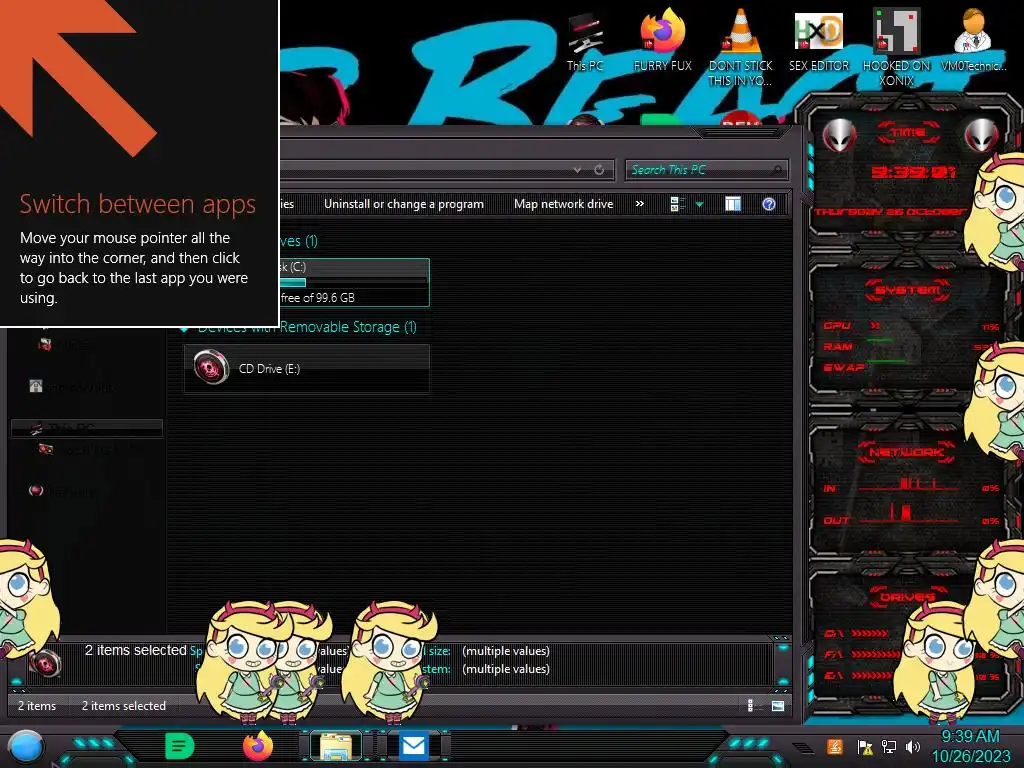
Task: Click the NETWORK gadget header
Action: [x=906, y=452]
